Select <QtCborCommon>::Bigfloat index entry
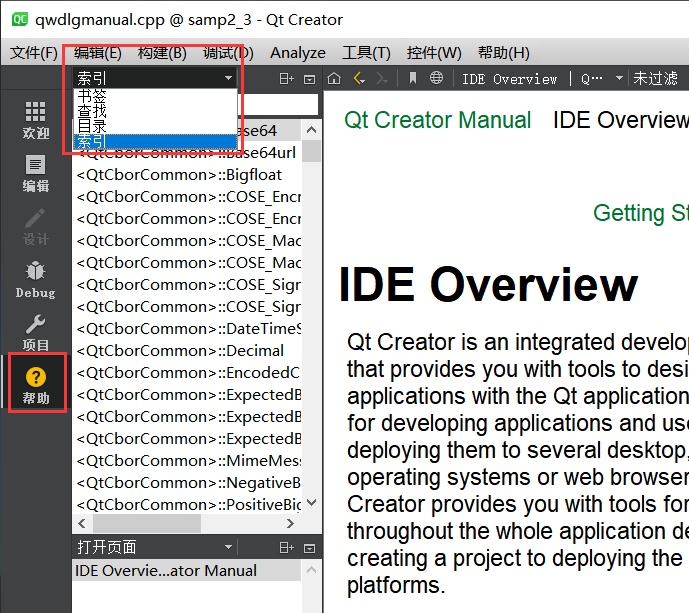 click(188, 175)
